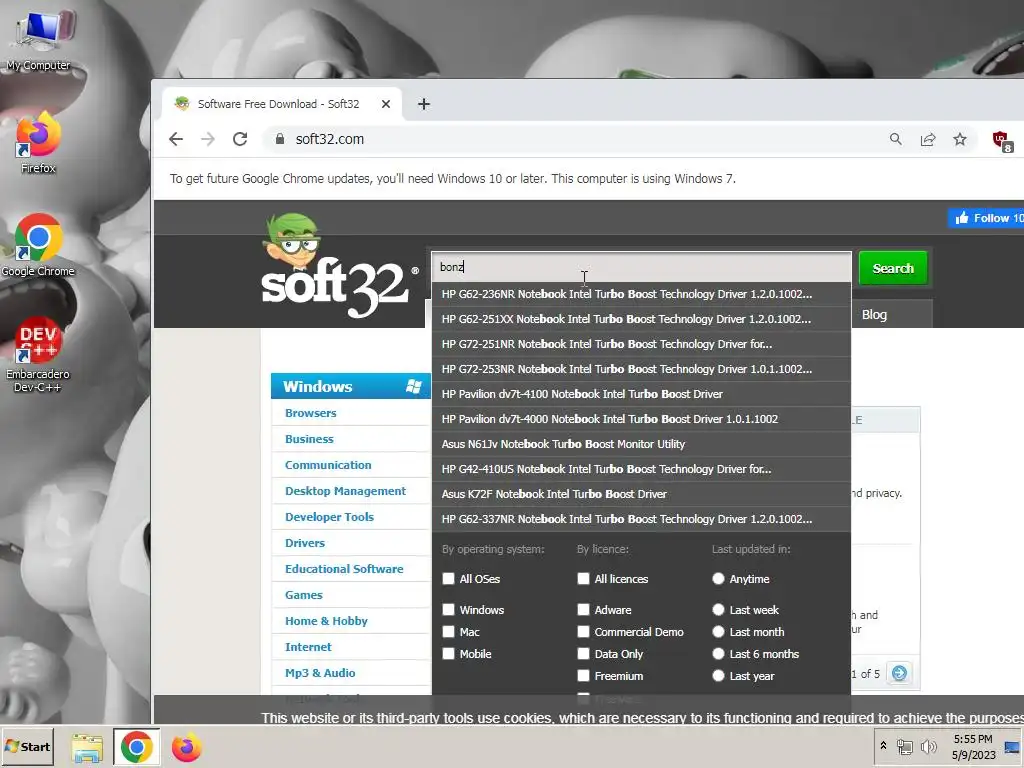Image resolution: width=1024 pixels, height=768 pixels.
Task: Click the volume speaker tray icon
Action: point(928,746)
